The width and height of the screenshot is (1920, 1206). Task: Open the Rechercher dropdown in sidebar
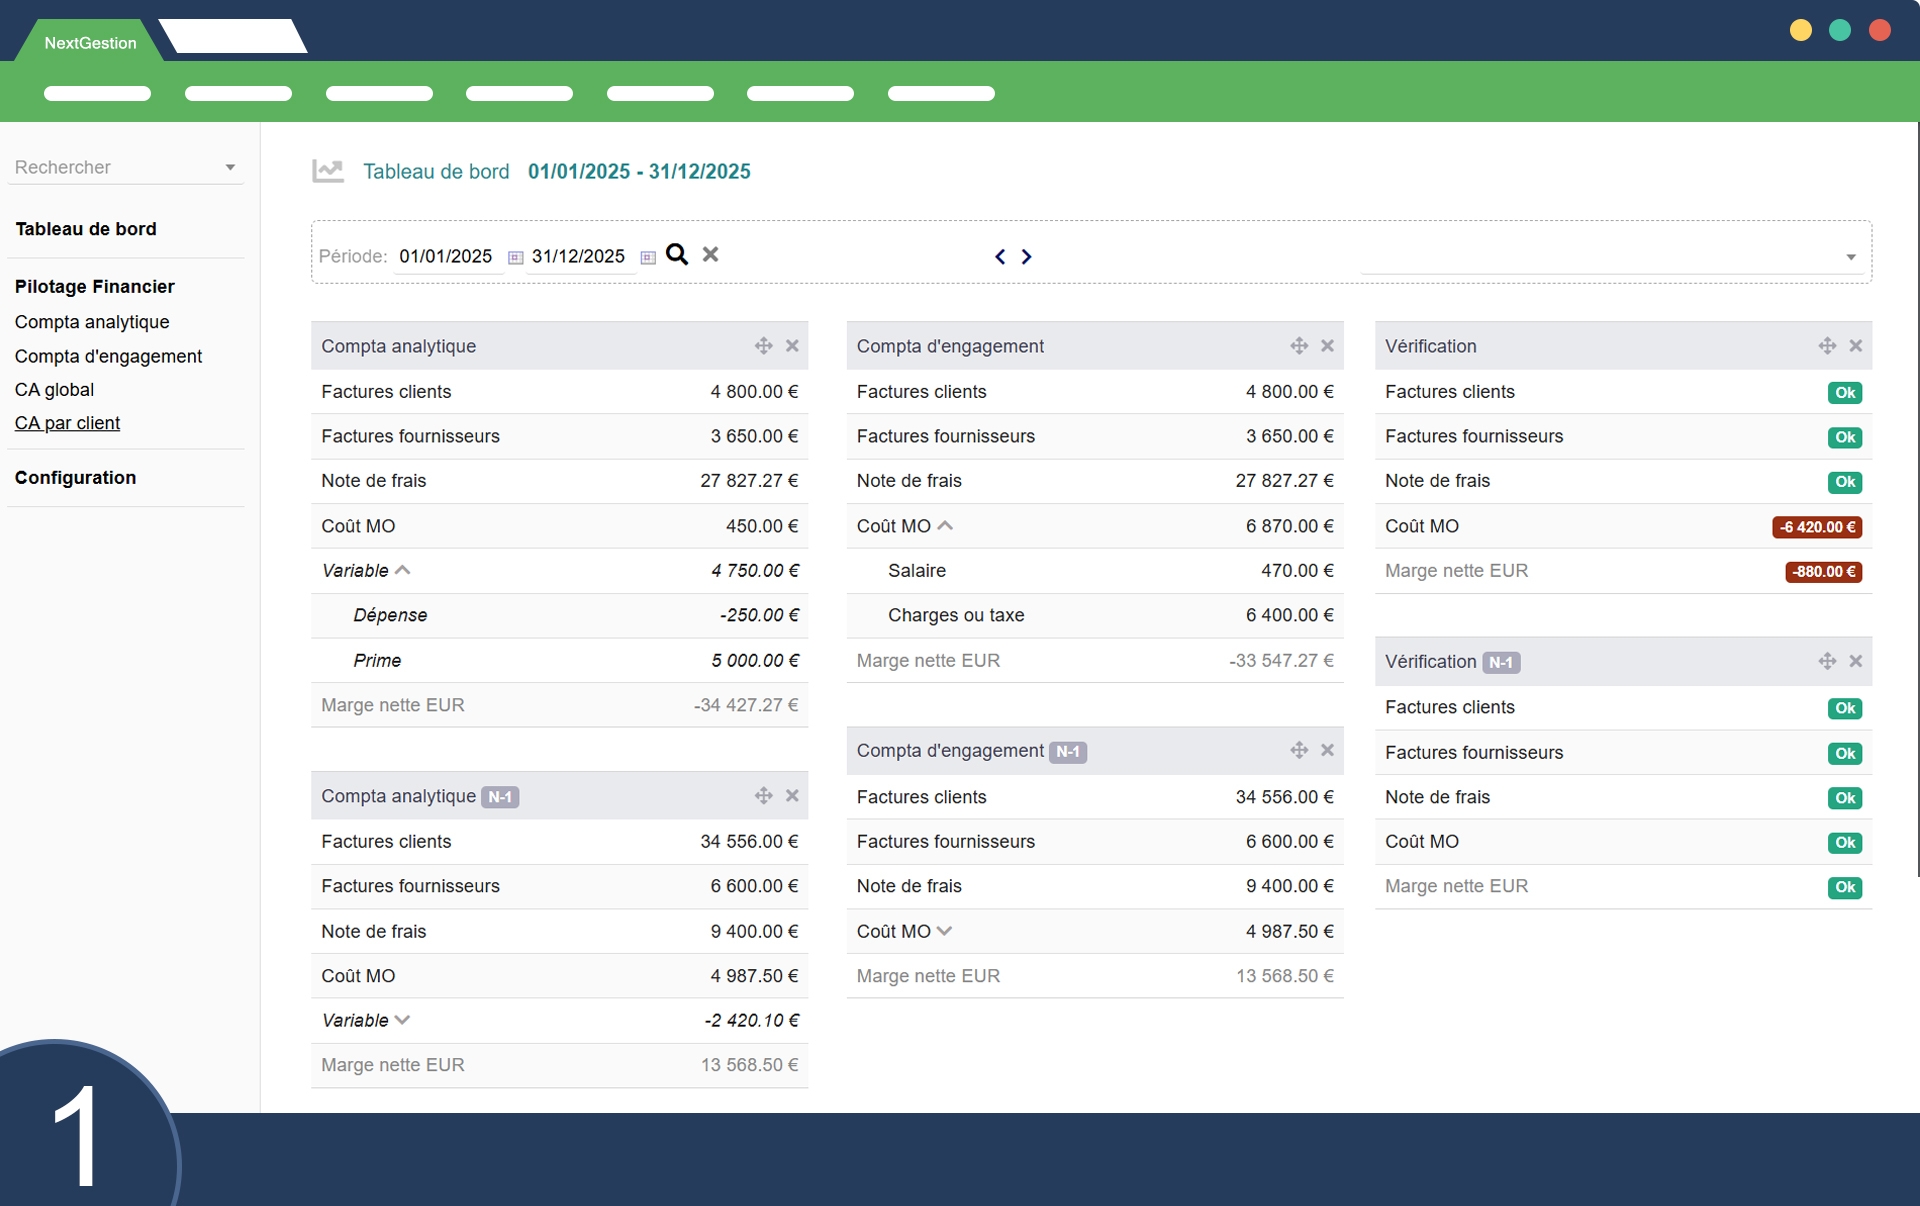[x=230, y=168]
